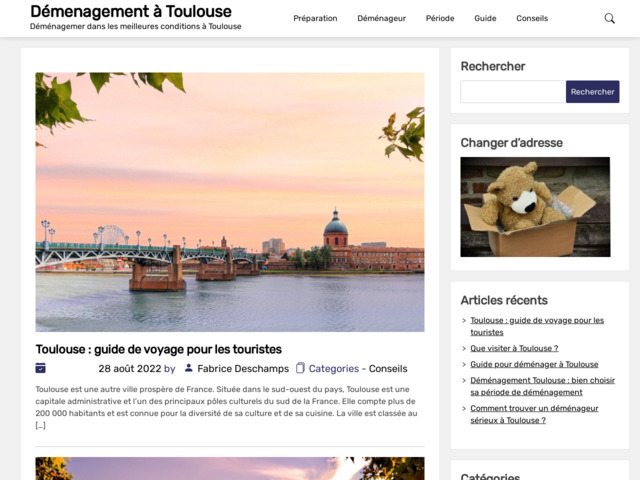Click the Changer d'adresse heading
Screen dimensions: 640x480
click(x=511, y=143)
